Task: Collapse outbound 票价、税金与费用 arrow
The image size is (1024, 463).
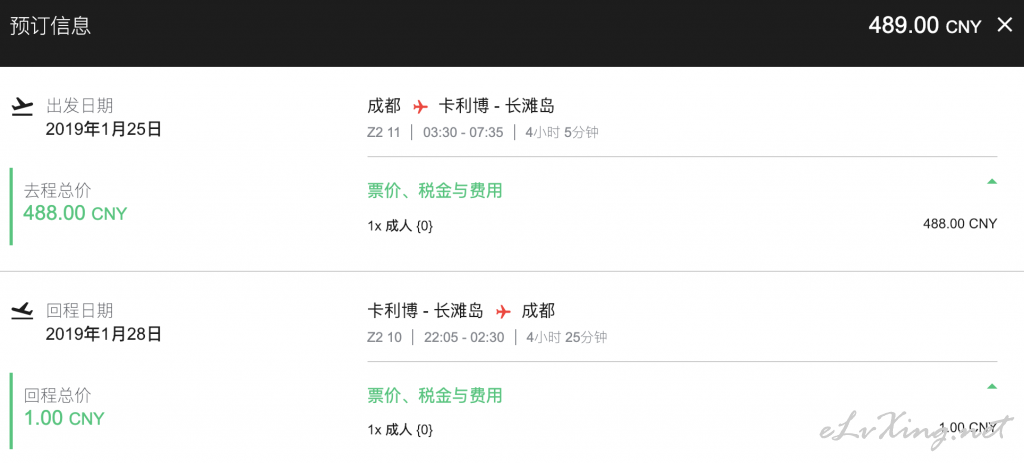Action: [992, 182]
